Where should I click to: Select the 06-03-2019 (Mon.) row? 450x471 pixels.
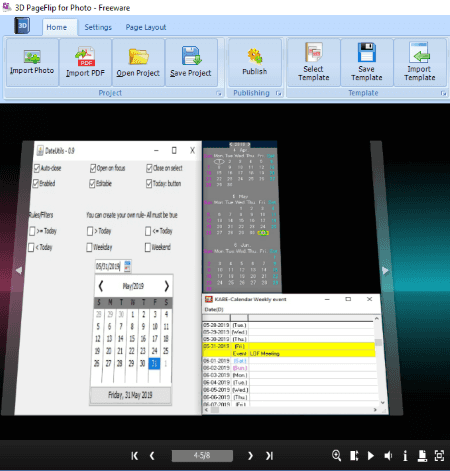(x=289, y=375)
